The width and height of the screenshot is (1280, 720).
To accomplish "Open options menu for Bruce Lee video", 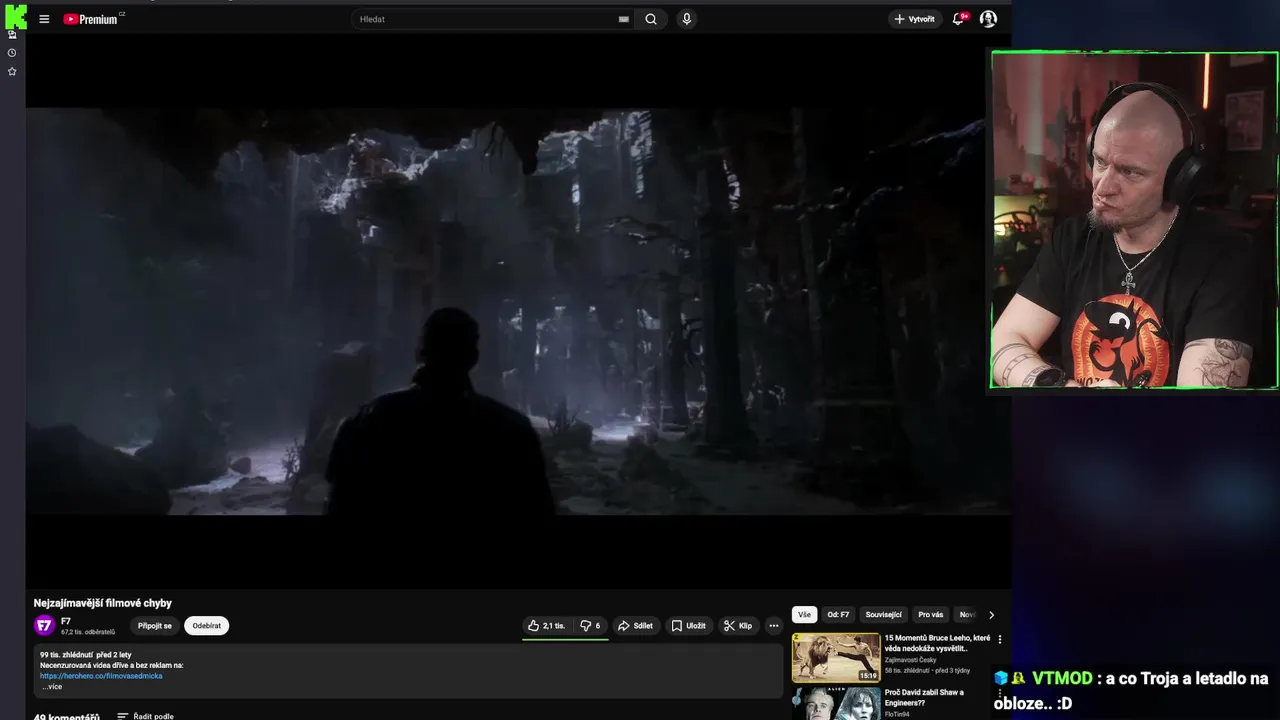I will click(999, 640).
